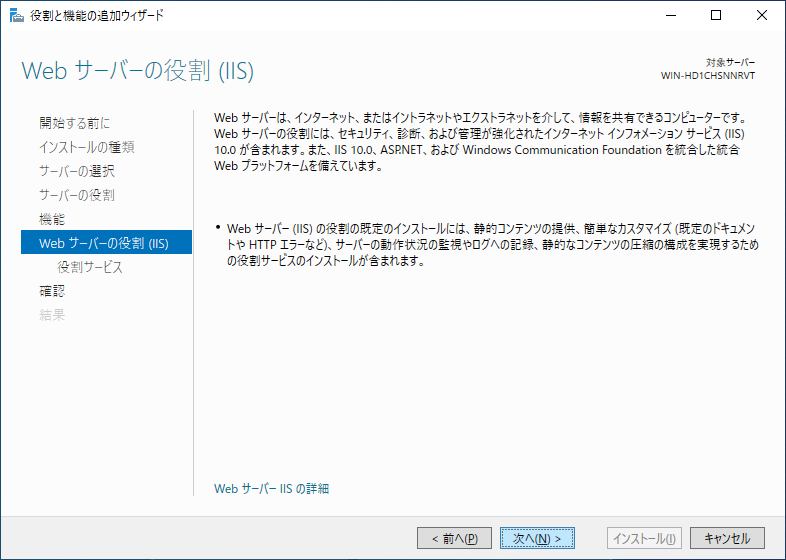Click the 対象サーバー label
Image resolution: width=786 pixels, height=560 pixels.
click(730, 63)
